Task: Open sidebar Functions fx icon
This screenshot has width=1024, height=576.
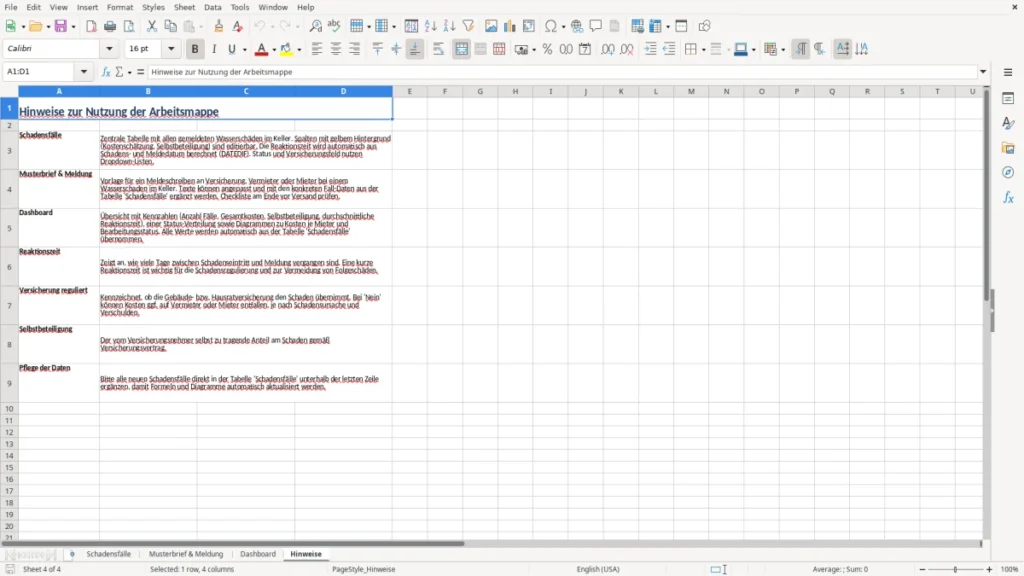Action: point(1008,197)
